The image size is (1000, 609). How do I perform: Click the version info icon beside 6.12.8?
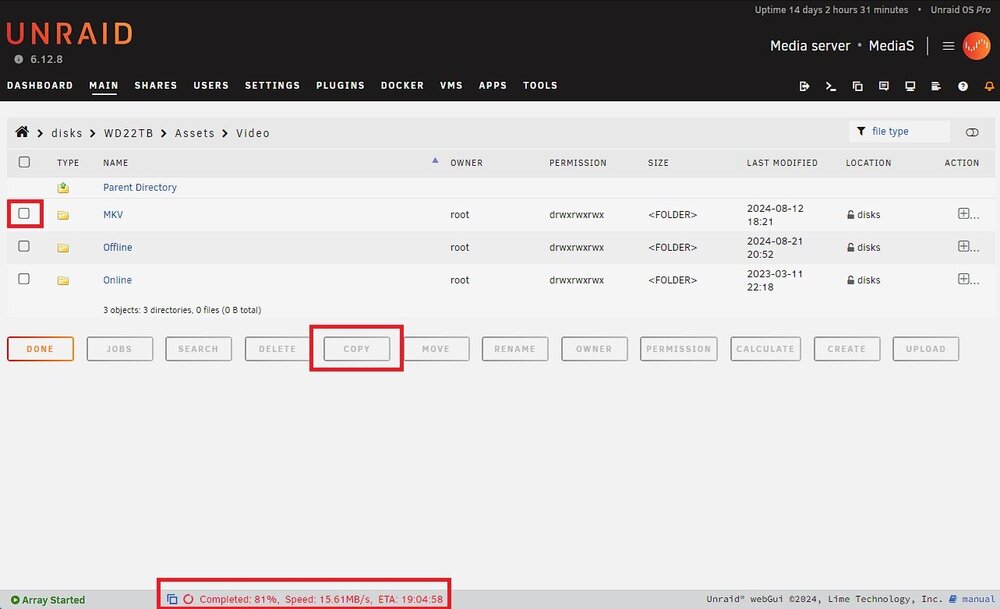(x=18, y=59)
